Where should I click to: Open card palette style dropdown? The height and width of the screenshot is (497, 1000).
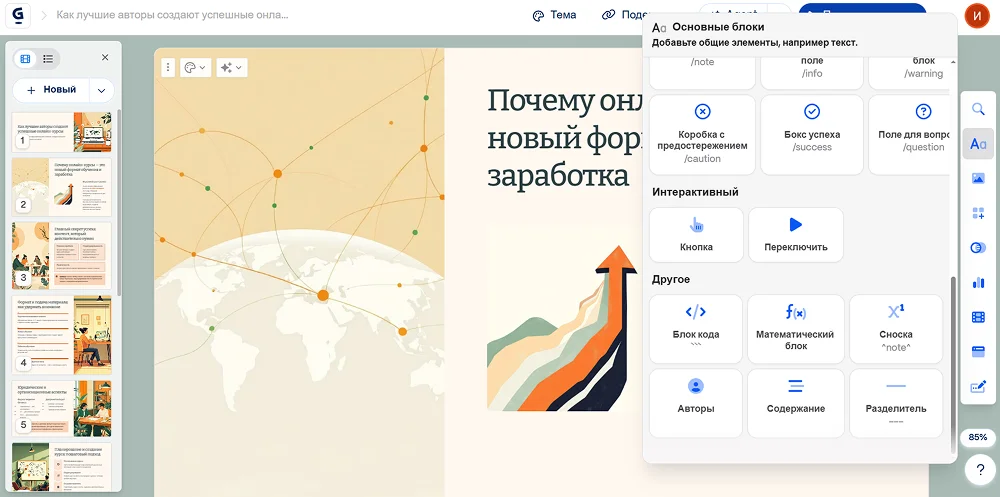194,67
